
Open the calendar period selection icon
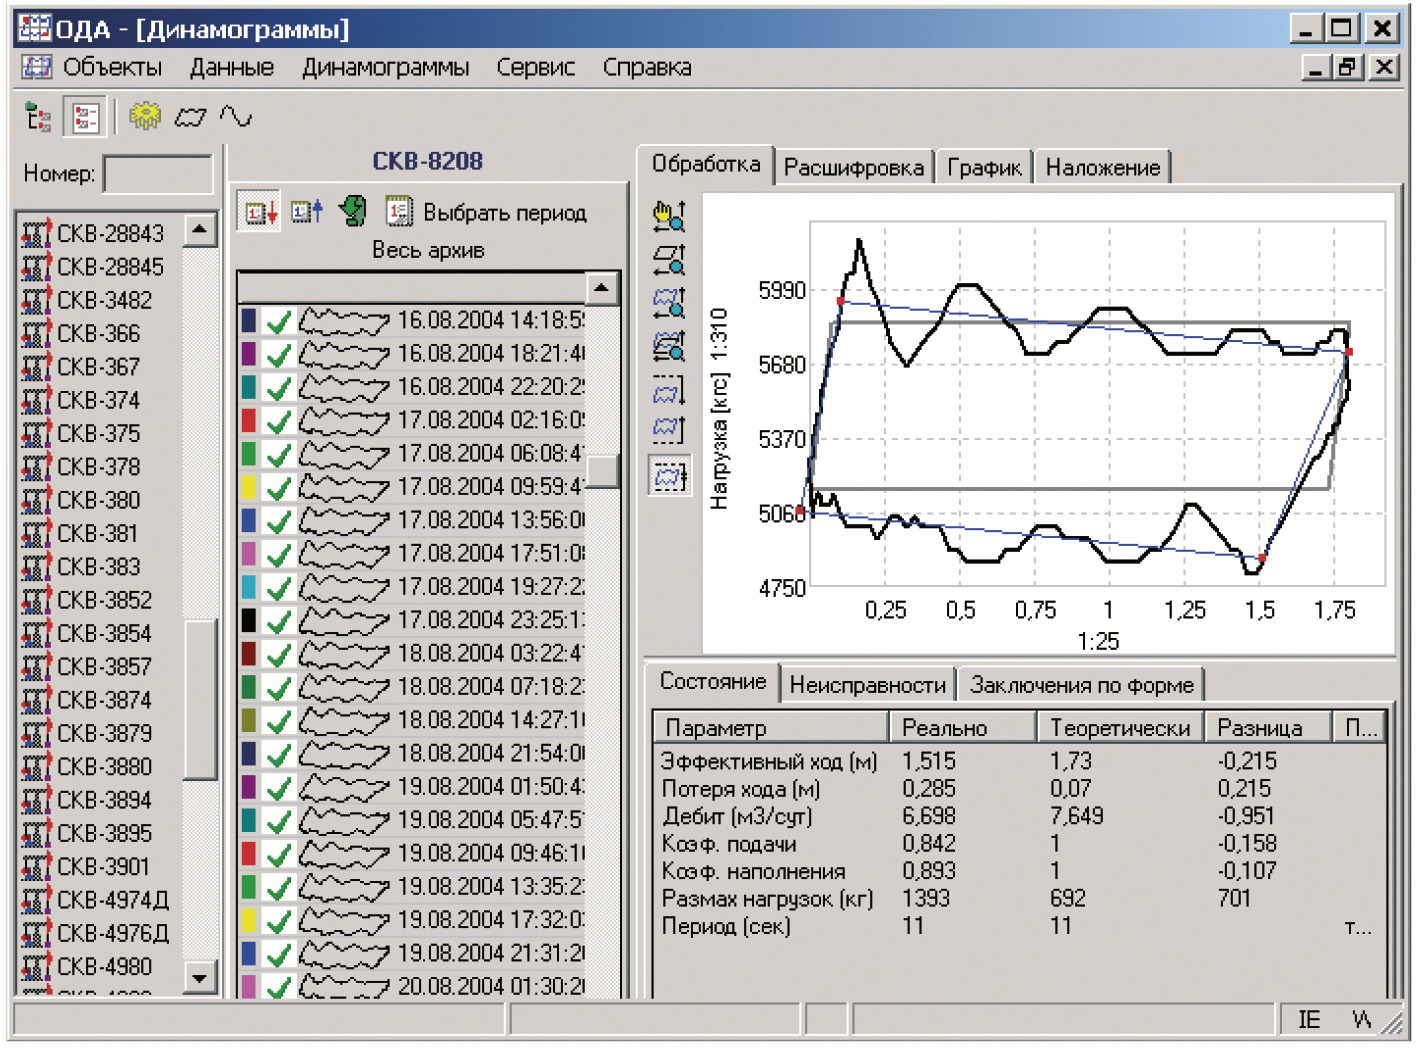[398, 211]
